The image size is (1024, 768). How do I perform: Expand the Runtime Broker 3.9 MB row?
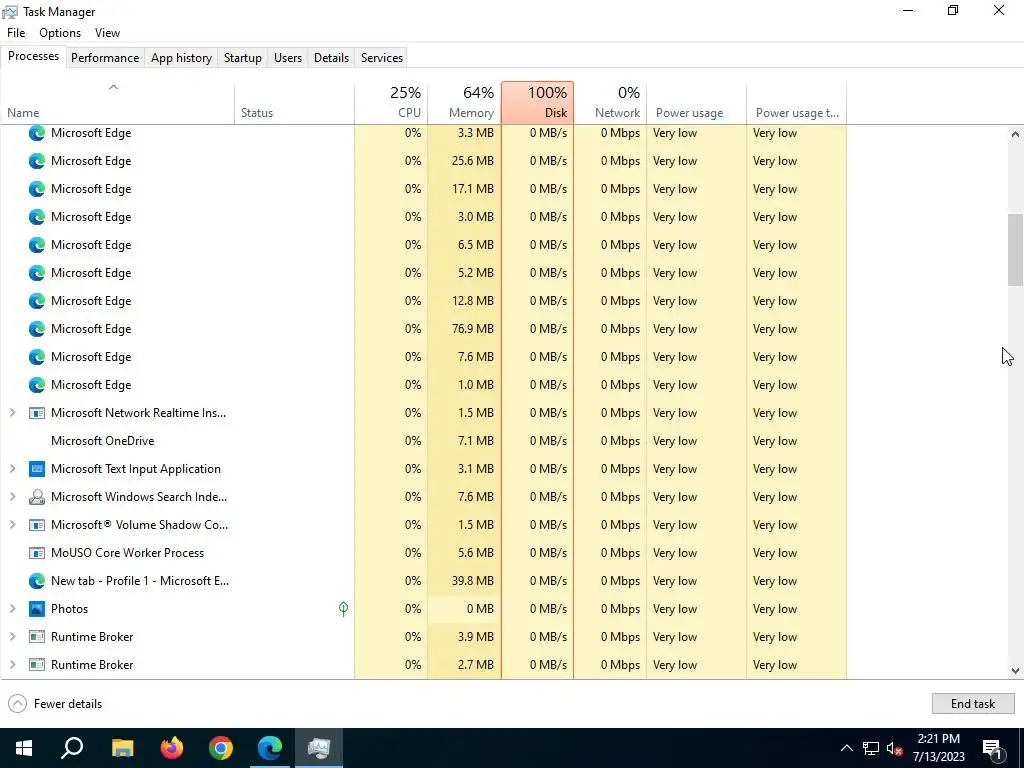[x=12, y=637]
